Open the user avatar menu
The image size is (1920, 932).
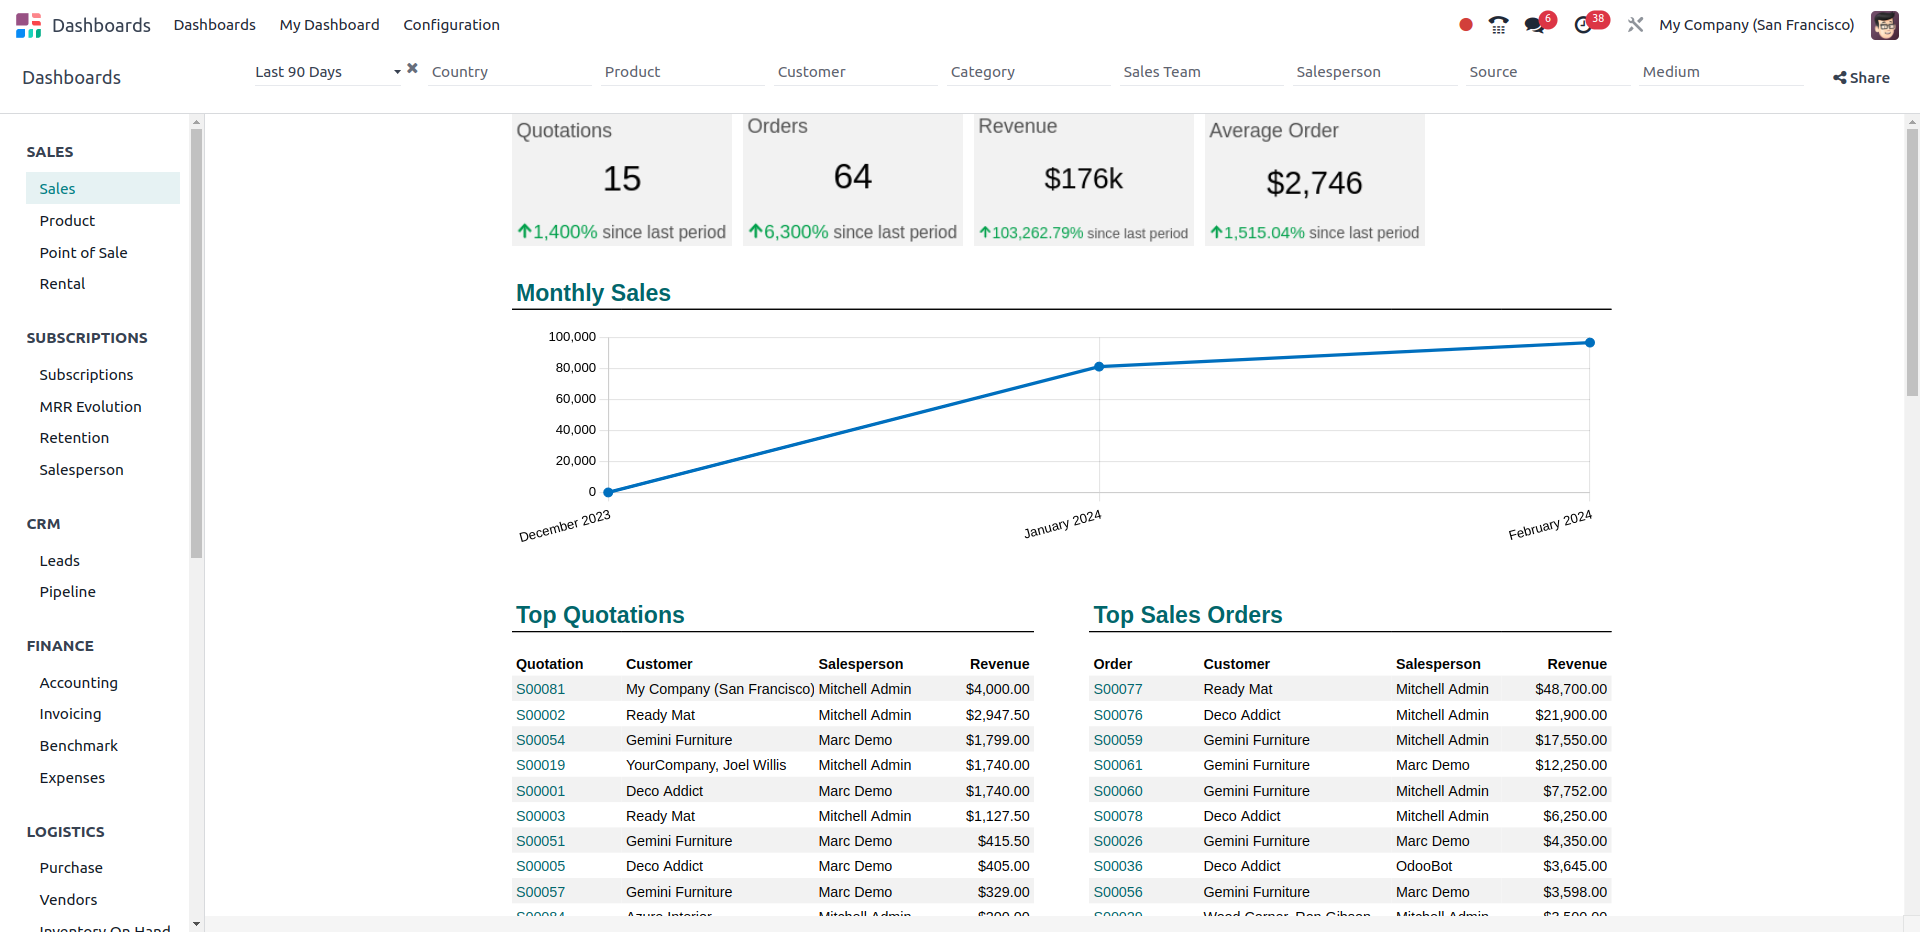tap(1885, 25)
